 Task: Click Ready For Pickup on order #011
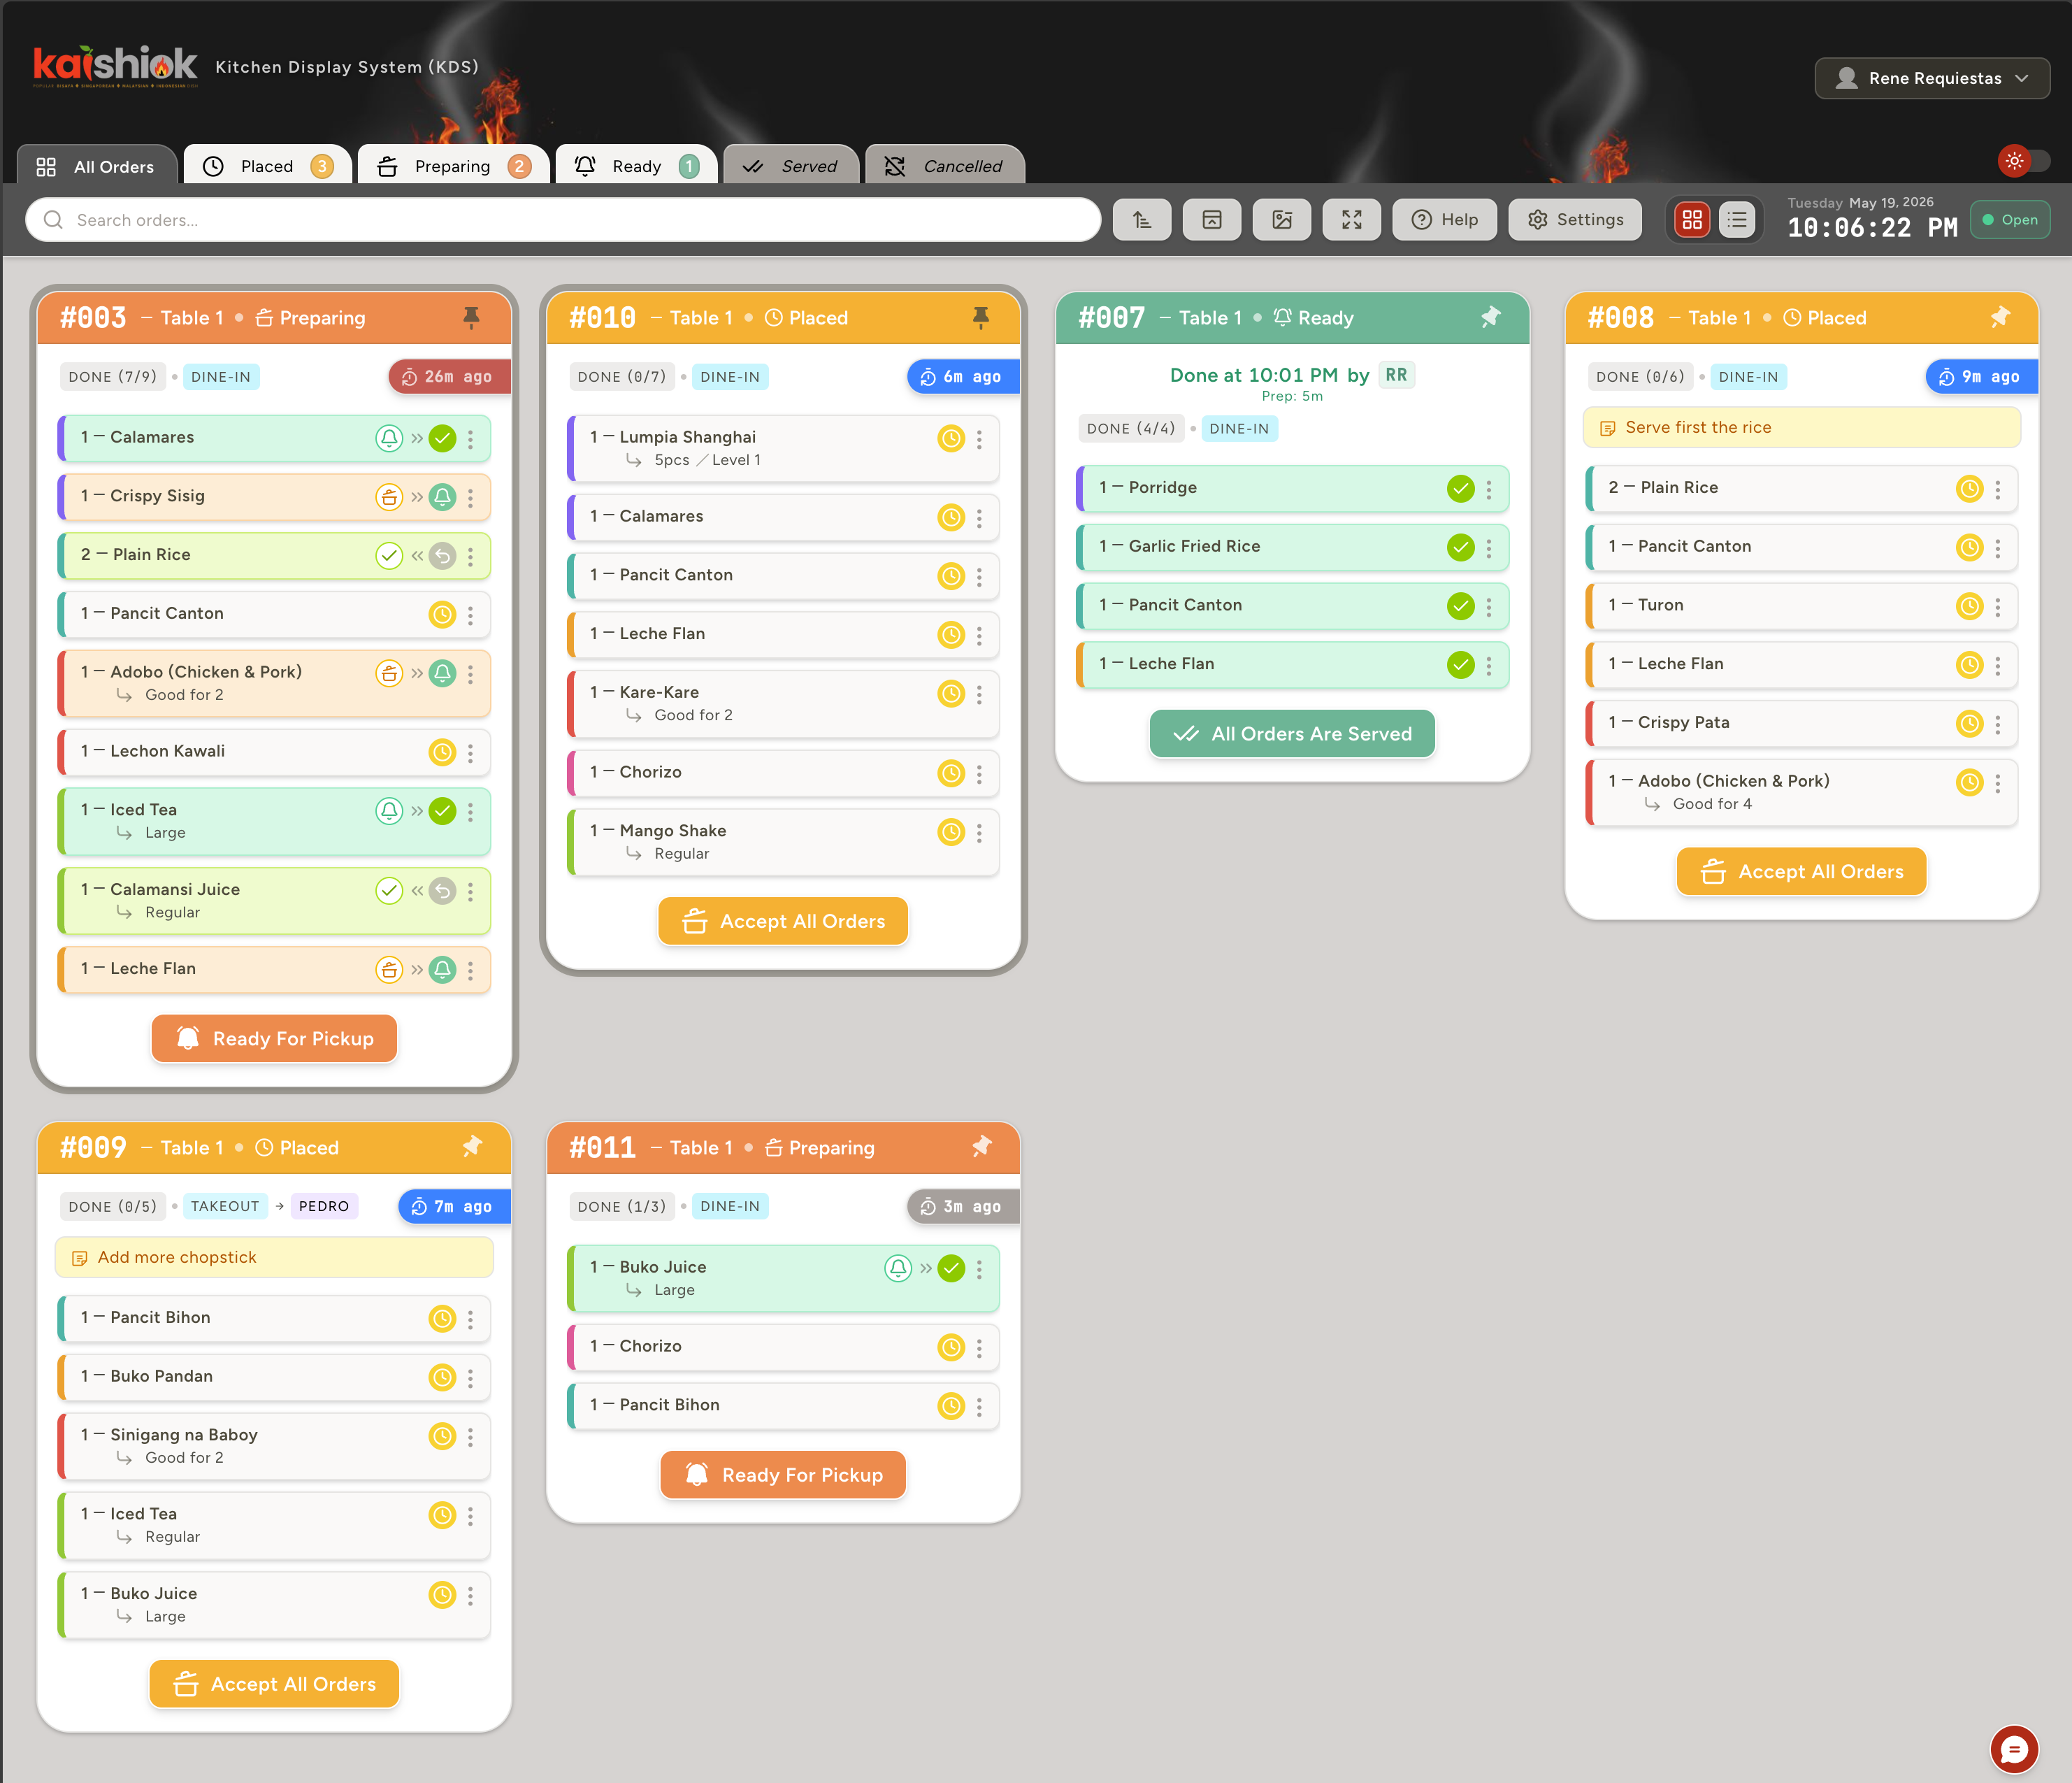click(x=783, y=1475)
